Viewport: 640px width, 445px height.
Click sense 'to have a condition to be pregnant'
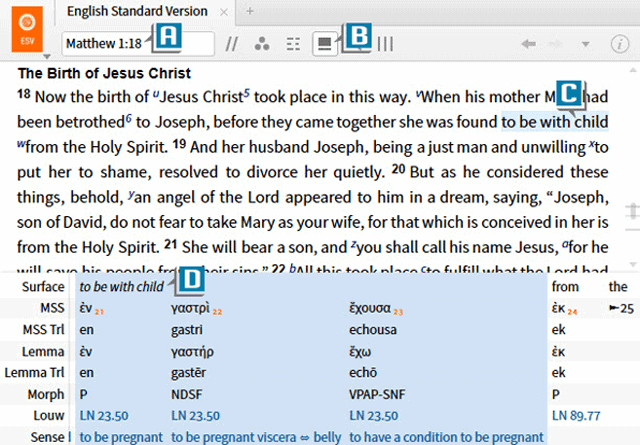pos(447,437)
